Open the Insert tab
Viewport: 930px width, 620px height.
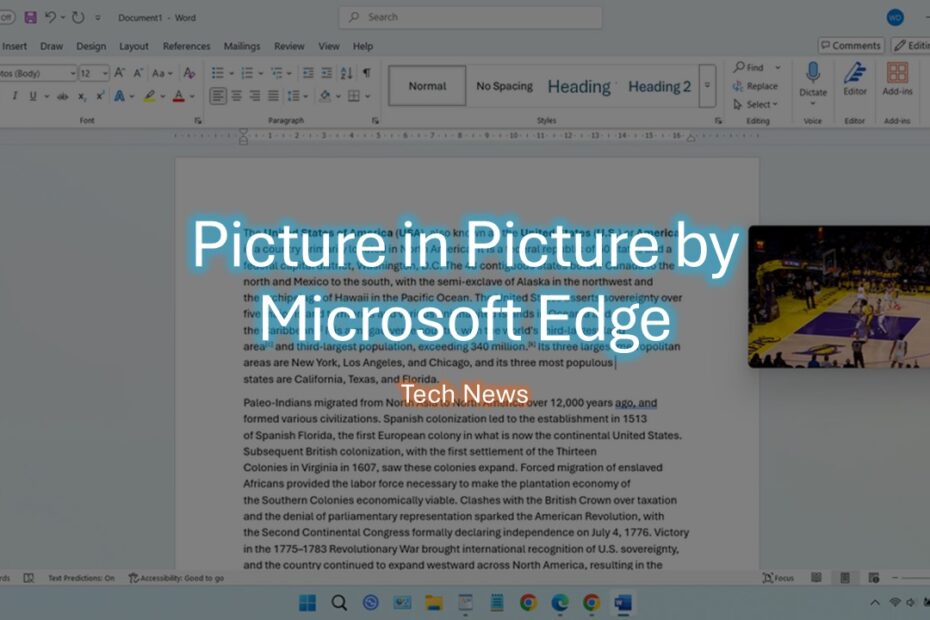point(14,46)
